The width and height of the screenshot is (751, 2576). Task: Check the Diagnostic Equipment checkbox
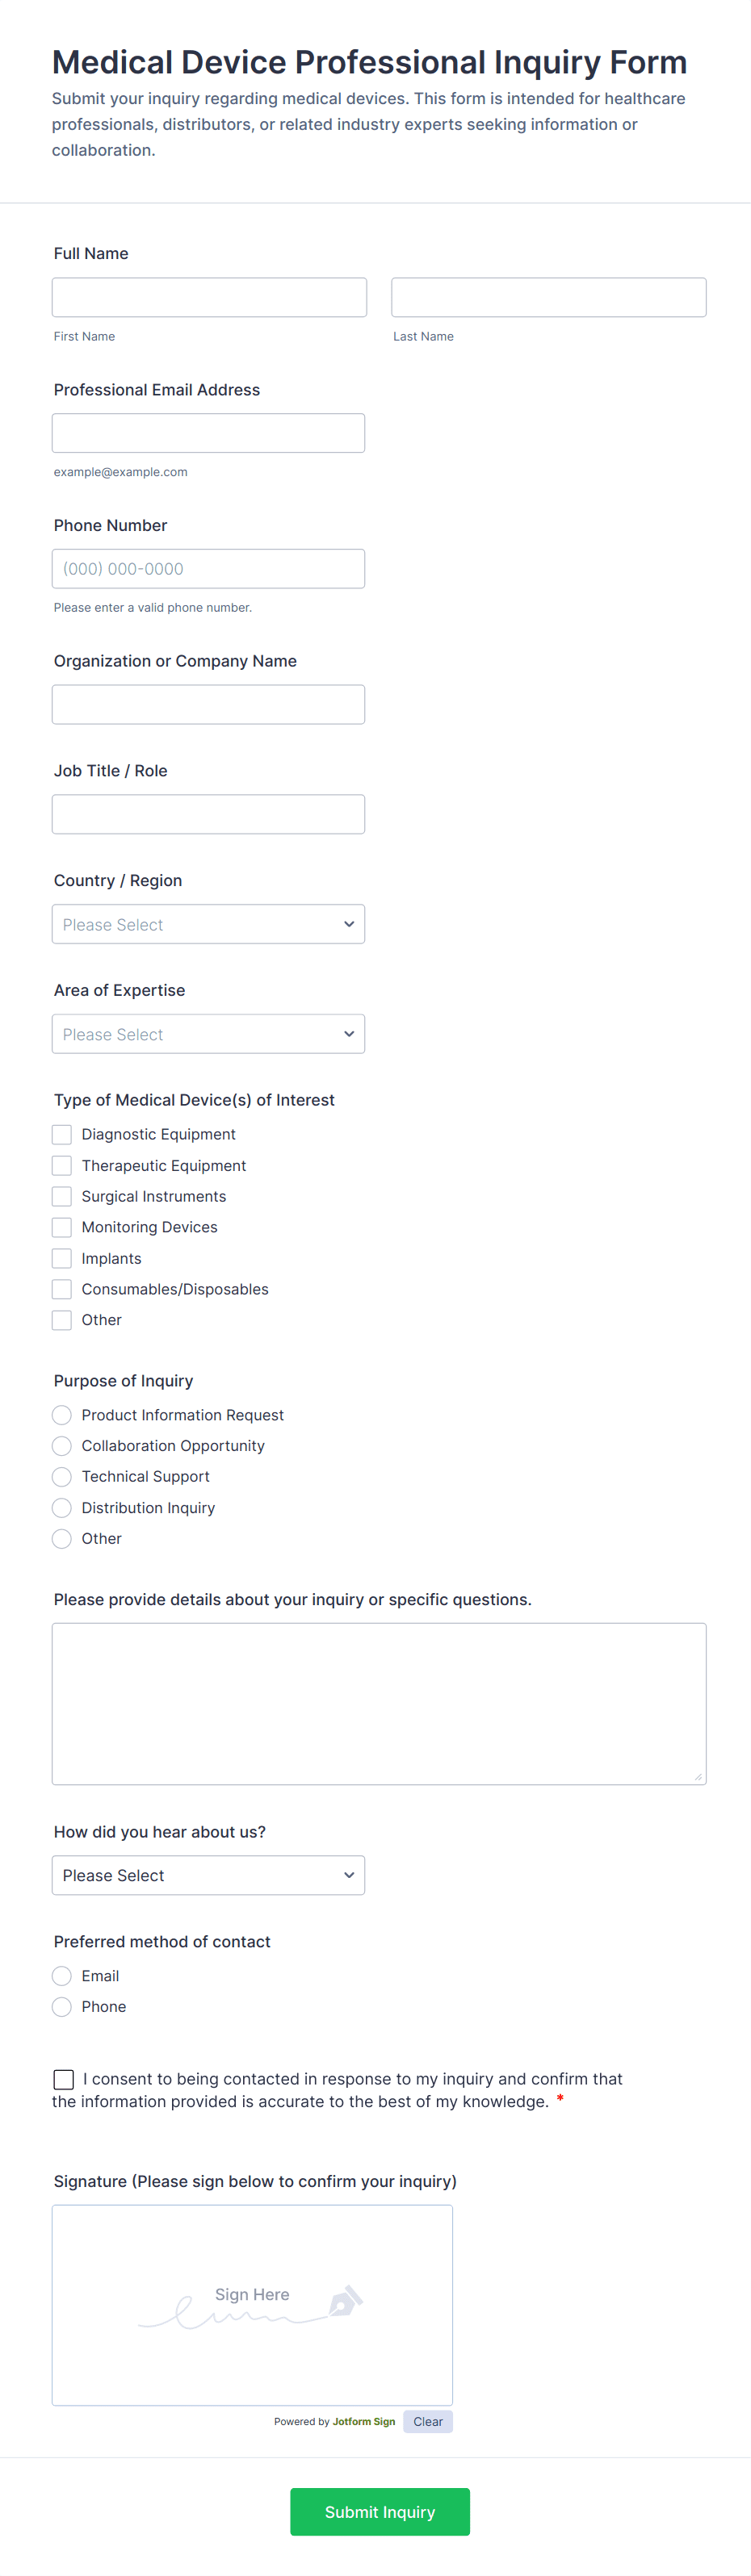62,1134
